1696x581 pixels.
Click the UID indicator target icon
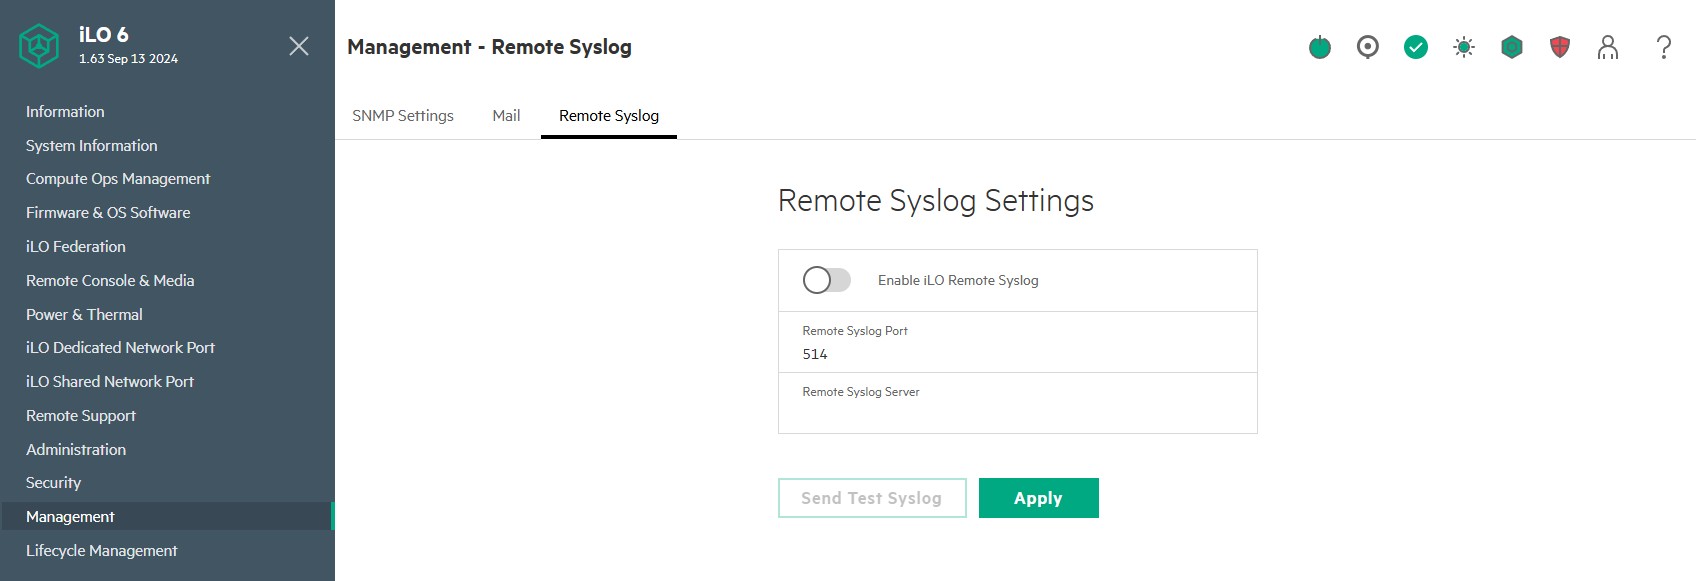[1368, 47]
